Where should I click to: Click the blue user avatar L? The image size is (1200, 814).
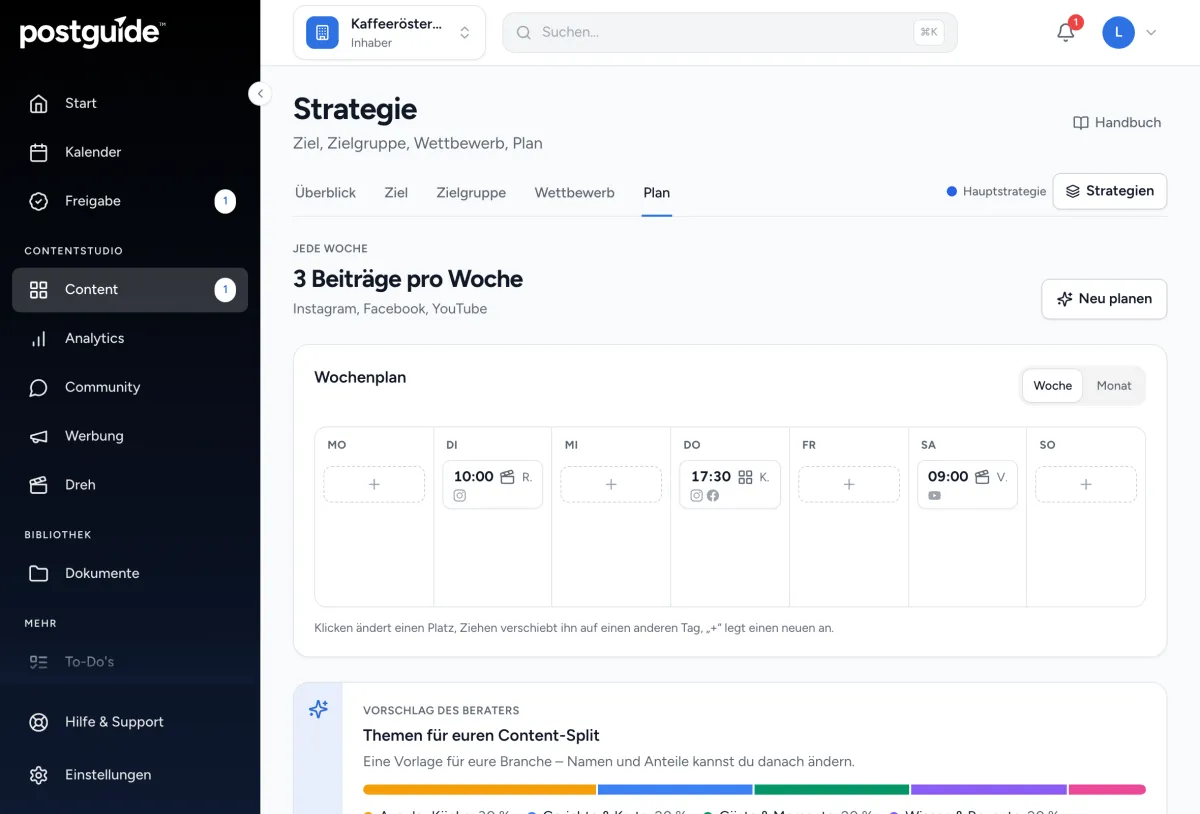1118,32
